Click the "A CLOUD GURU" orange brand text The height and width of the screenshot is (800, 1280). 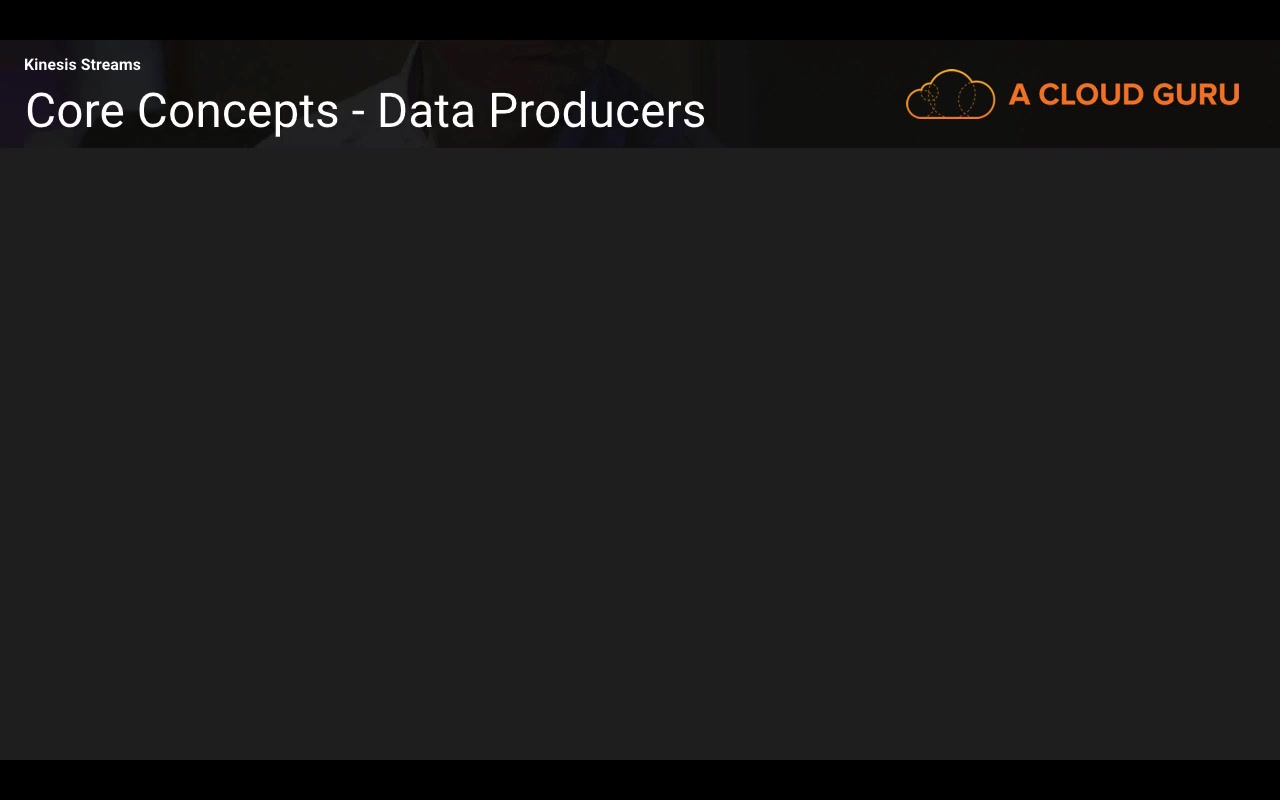pyautogui.click(x=1124, y=95)
